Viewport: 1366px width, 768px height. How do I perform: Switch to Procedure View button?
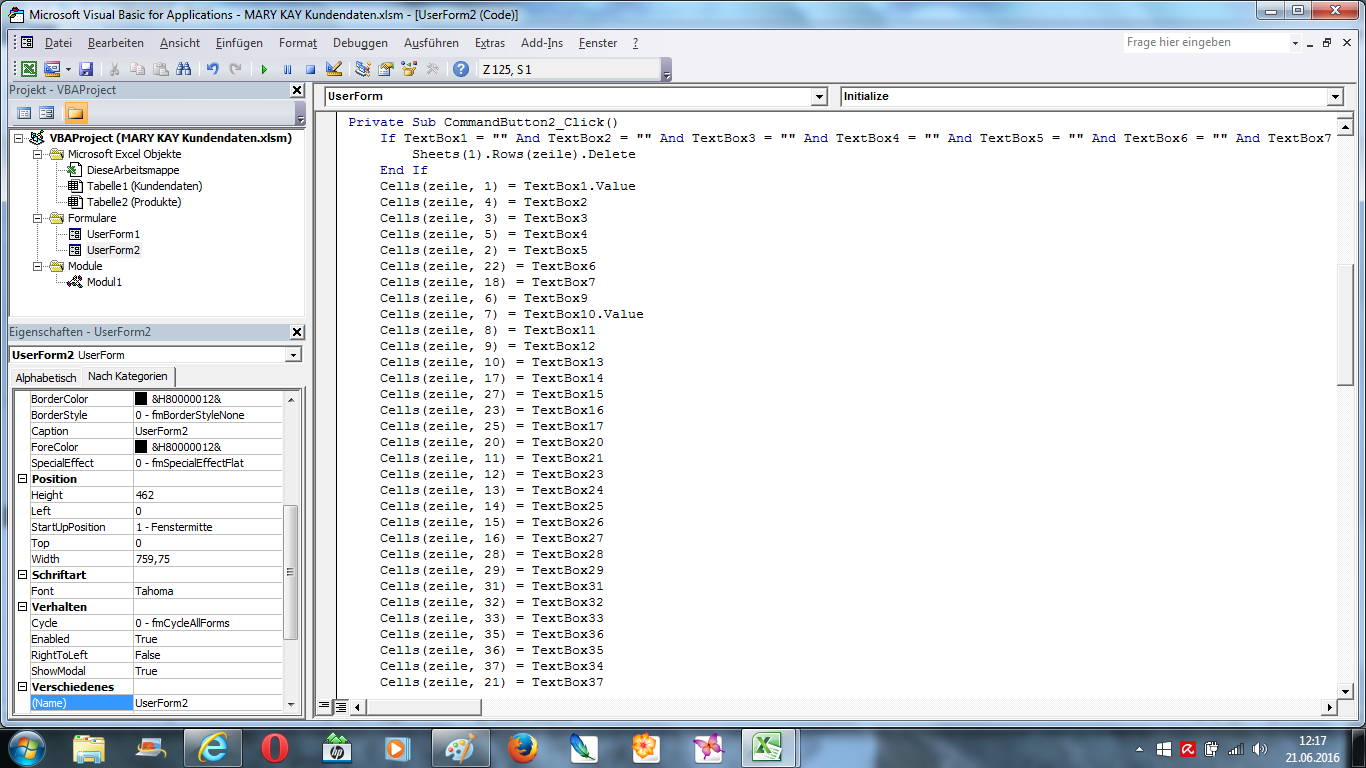(x=324, y=706)
